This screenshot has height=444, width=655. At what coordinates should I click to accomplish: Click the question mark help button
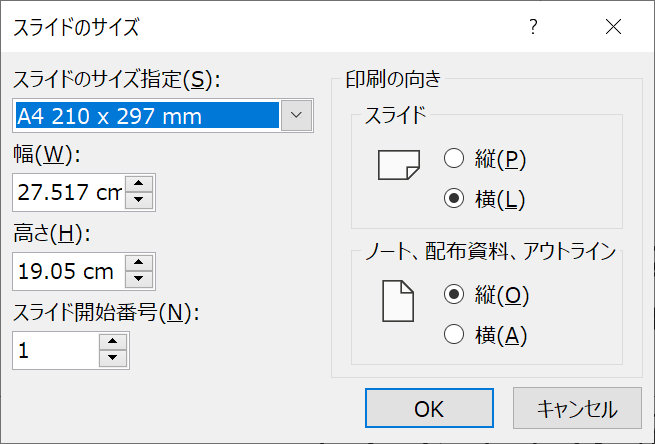533,27
